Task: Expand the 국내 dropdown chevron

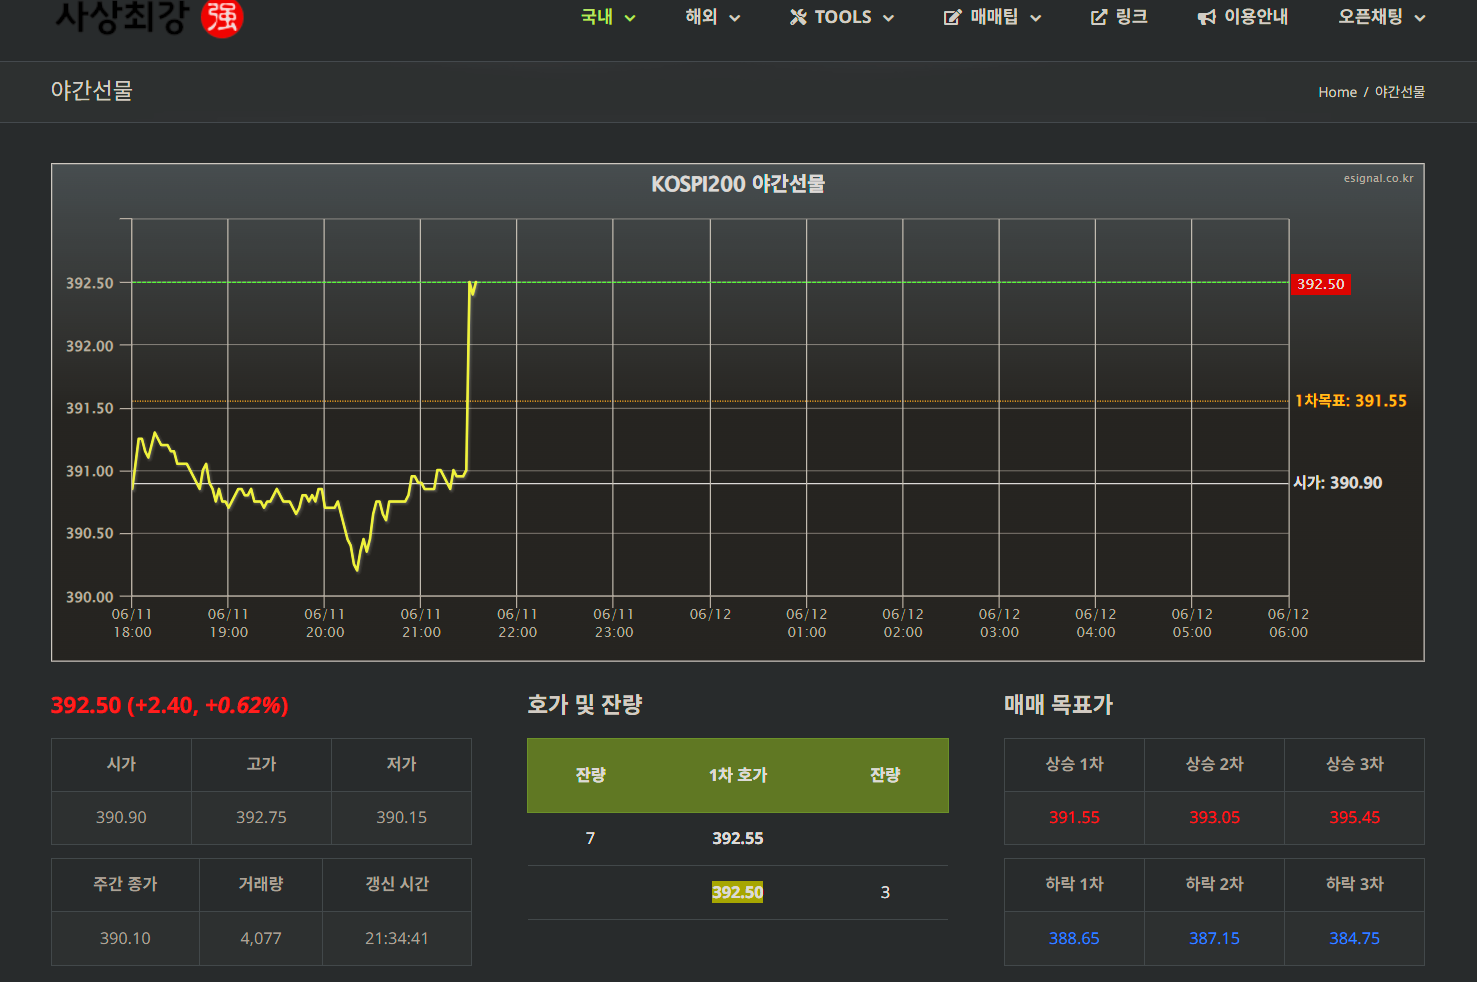Action: click(x=630, y=18)
